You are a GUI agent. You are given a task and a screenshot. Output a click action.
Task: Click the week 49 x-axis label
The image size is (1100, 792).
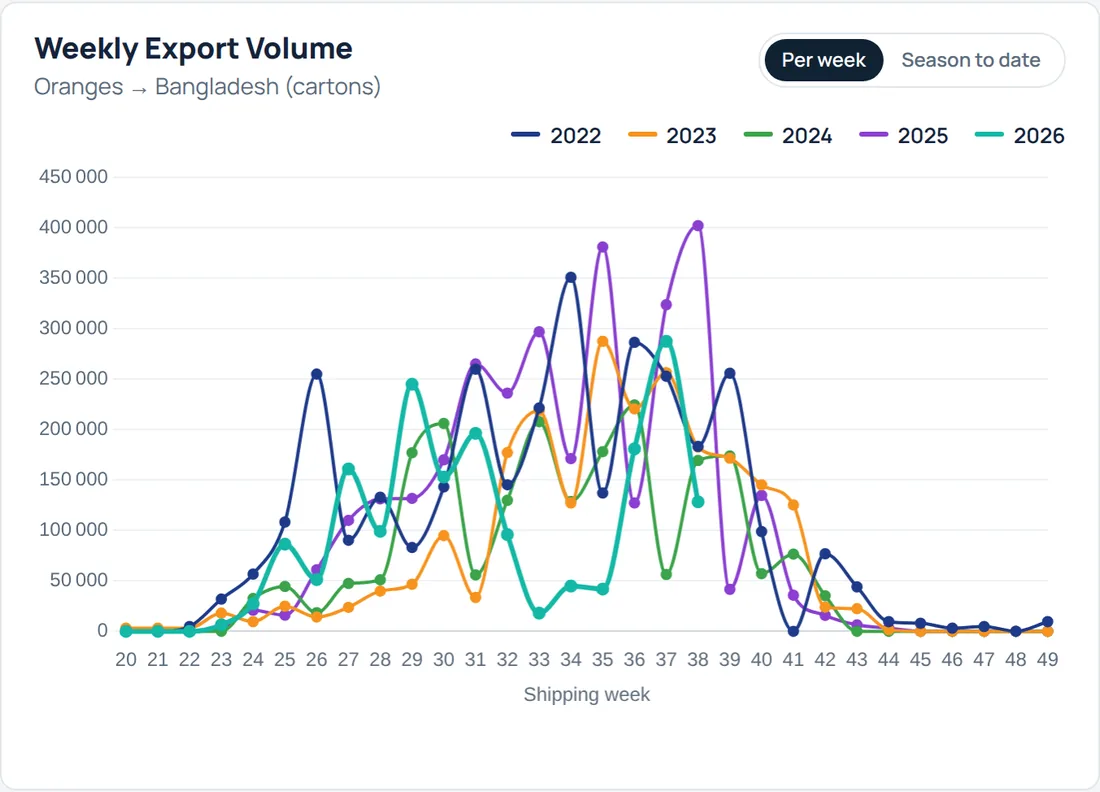pyautogui.click(x=1047, y=660)
